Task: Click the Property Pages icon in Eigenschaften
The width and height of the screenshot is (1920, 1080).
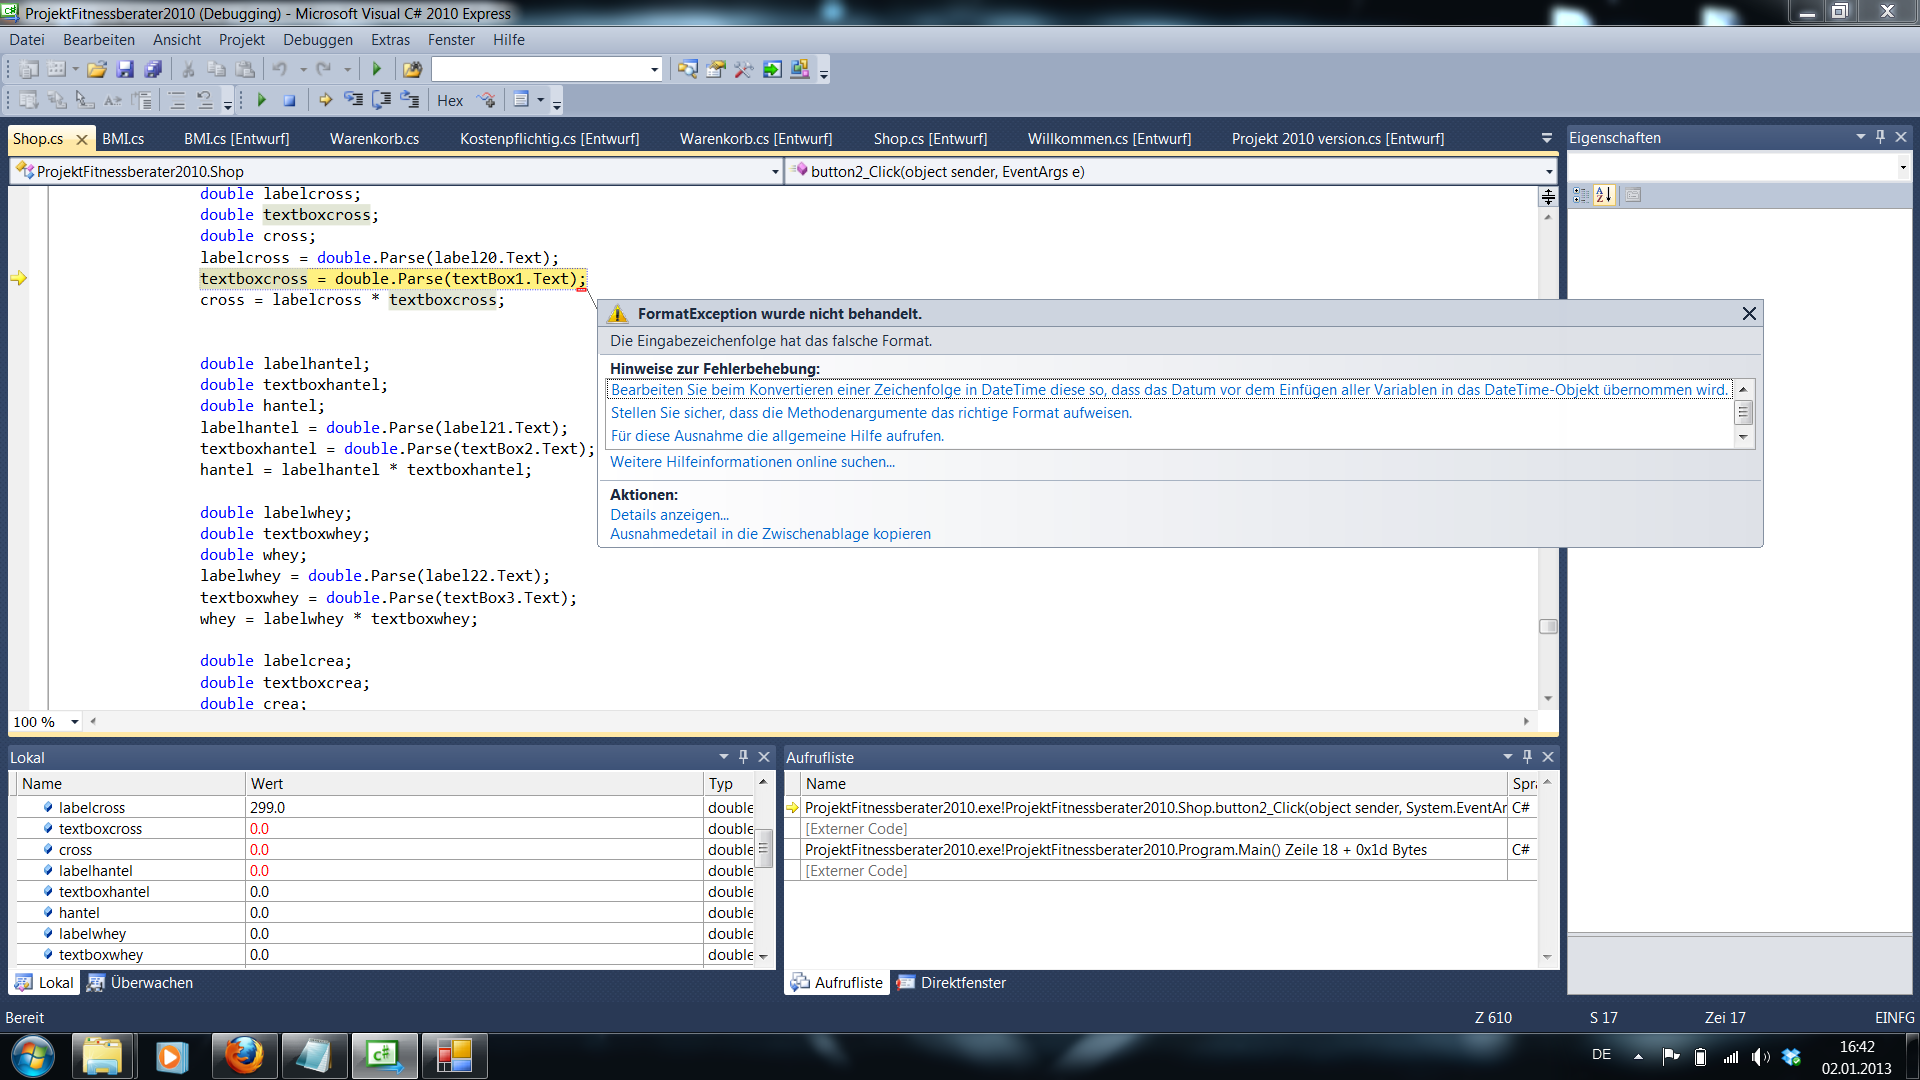Action: pyautogui.click(x=1633, y=195)
